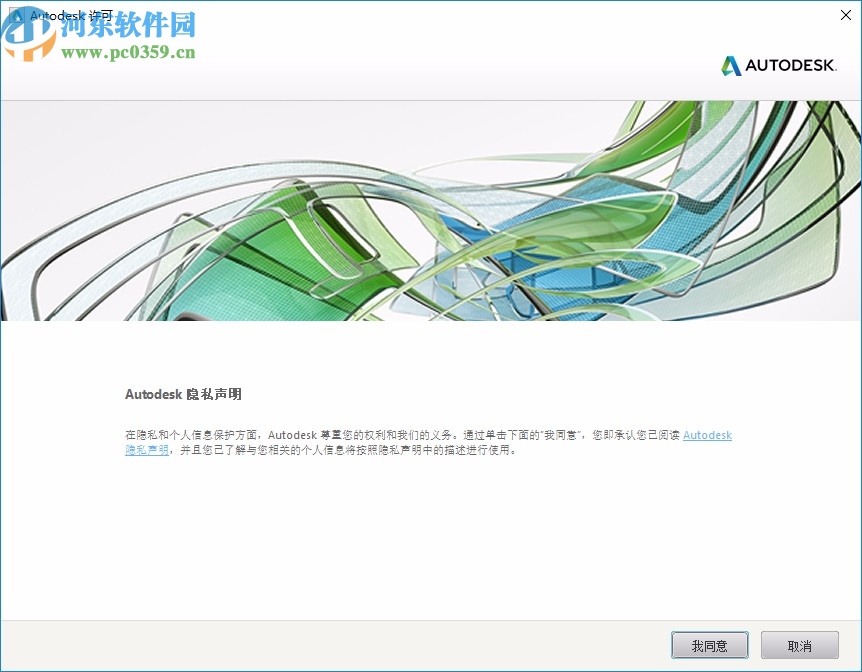Image resolution: width=862 pixels, height=672 pixels.
Task: Accept the privacy statement via 我同意
Action: (x=709, y=645)
